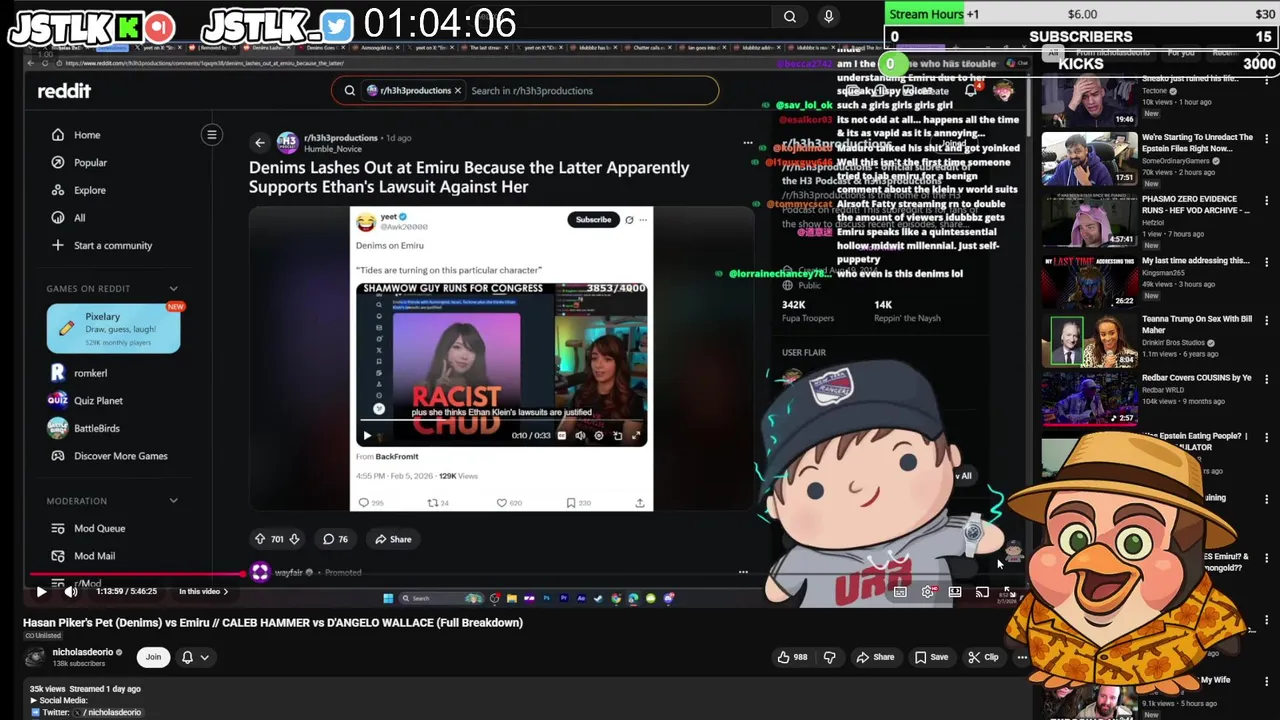
Task: Collapse the Reddit sidebar with the menu icon
Action: pos(211,134)
